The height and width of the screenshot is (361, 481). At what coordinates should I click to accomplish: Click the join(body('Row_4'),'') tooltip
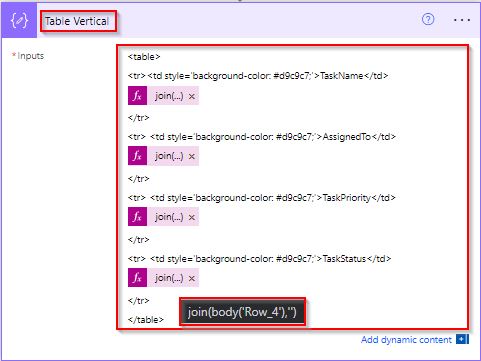tap(242, 312)
